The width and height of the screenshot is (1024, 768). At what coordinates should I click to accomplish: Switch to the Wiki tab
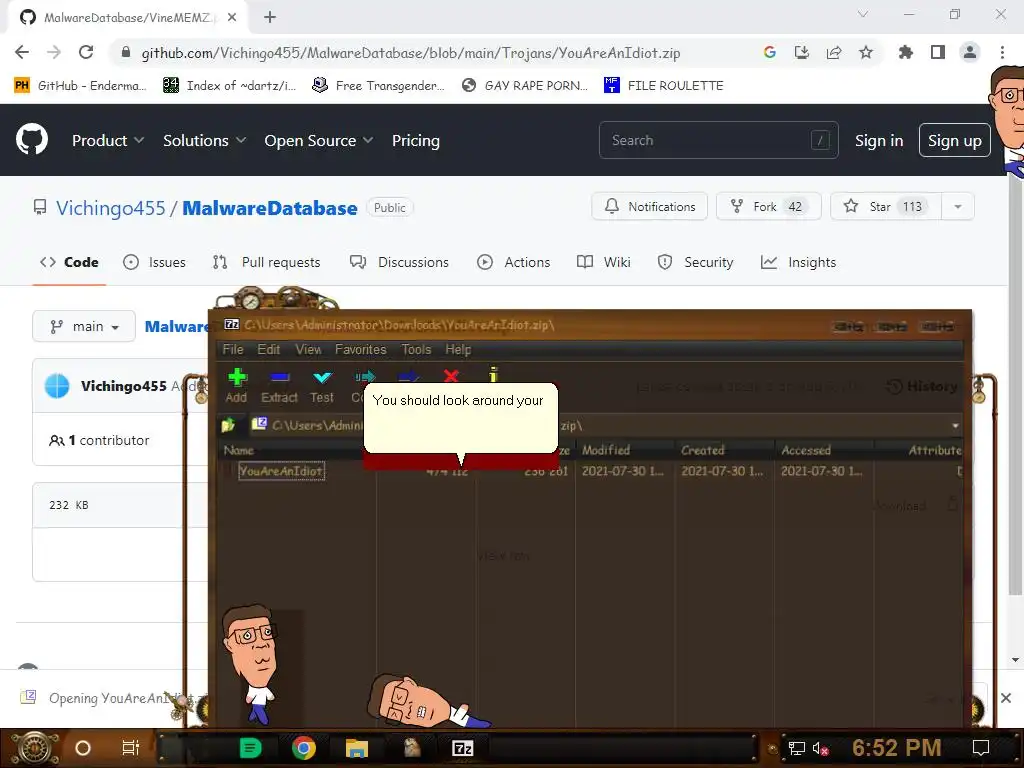coord(603,262)
